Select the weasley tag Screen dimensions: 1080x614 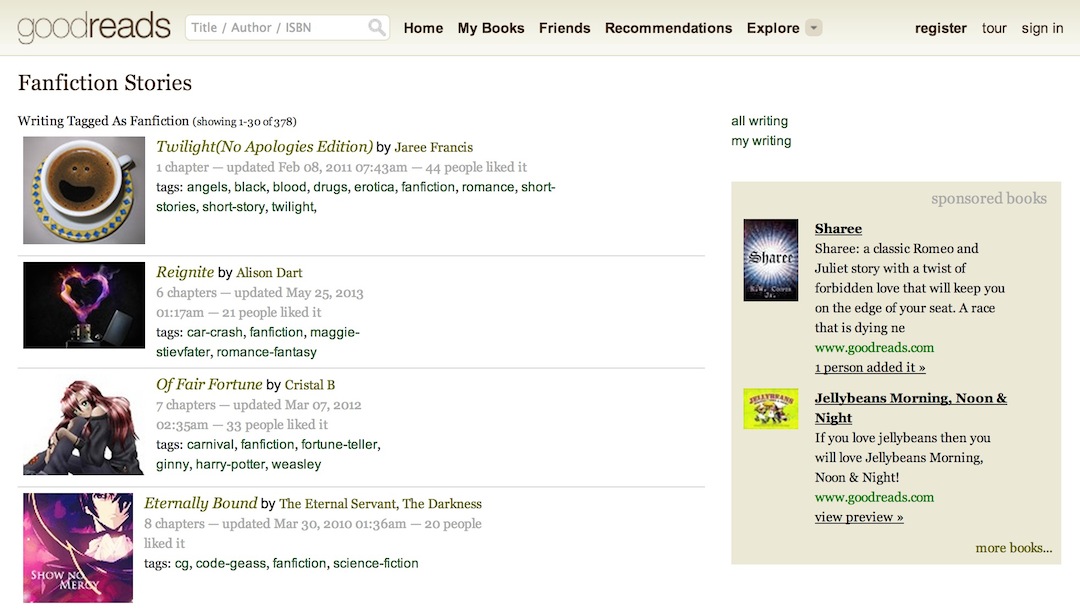(x=296, y=464)
